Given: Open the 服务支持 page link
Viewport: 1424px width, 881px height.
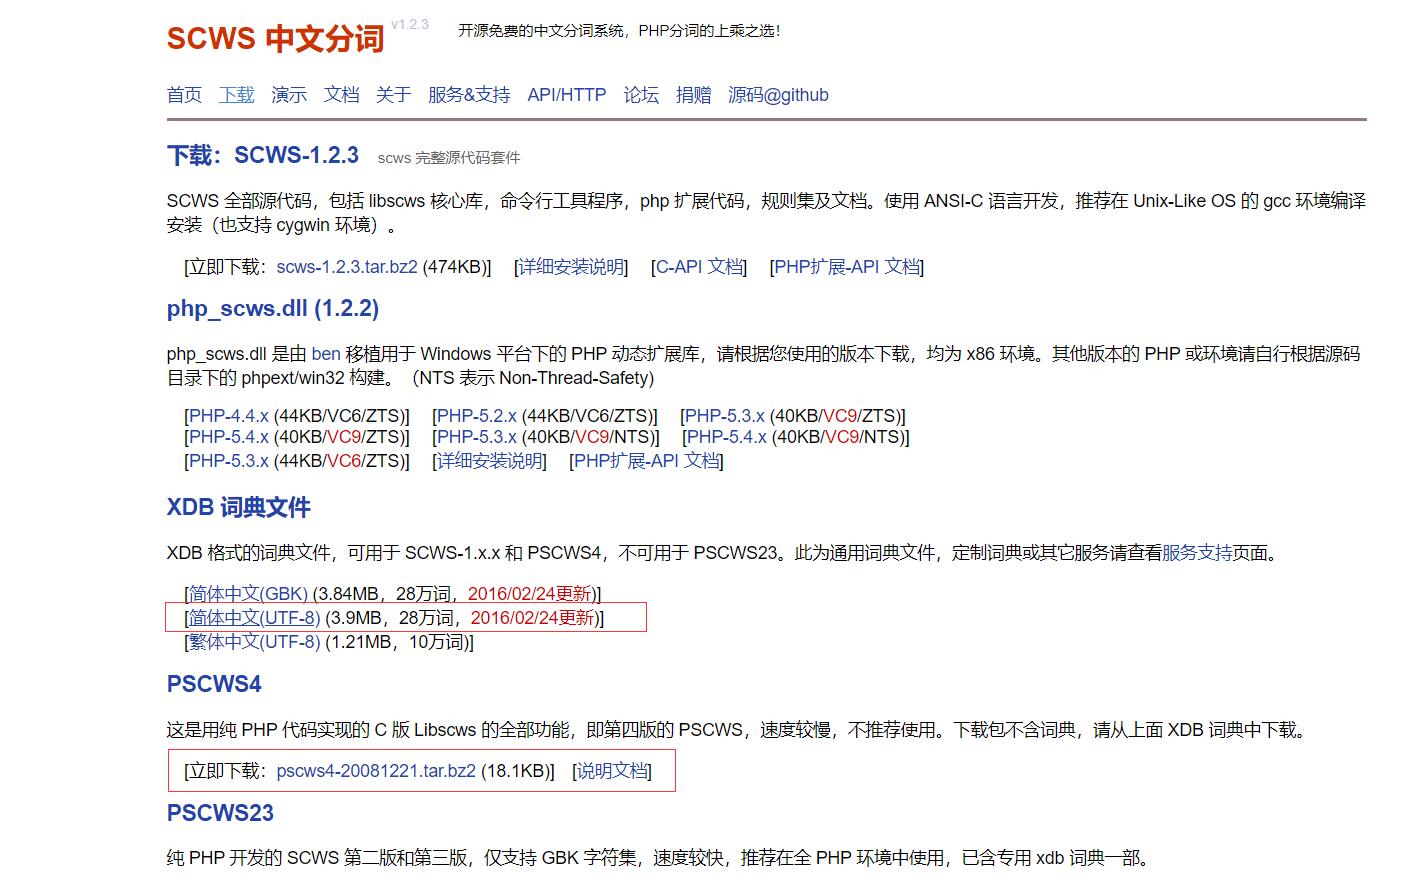Looking at the screenshot, I should pyautogui.click(x=1197, y=553).
